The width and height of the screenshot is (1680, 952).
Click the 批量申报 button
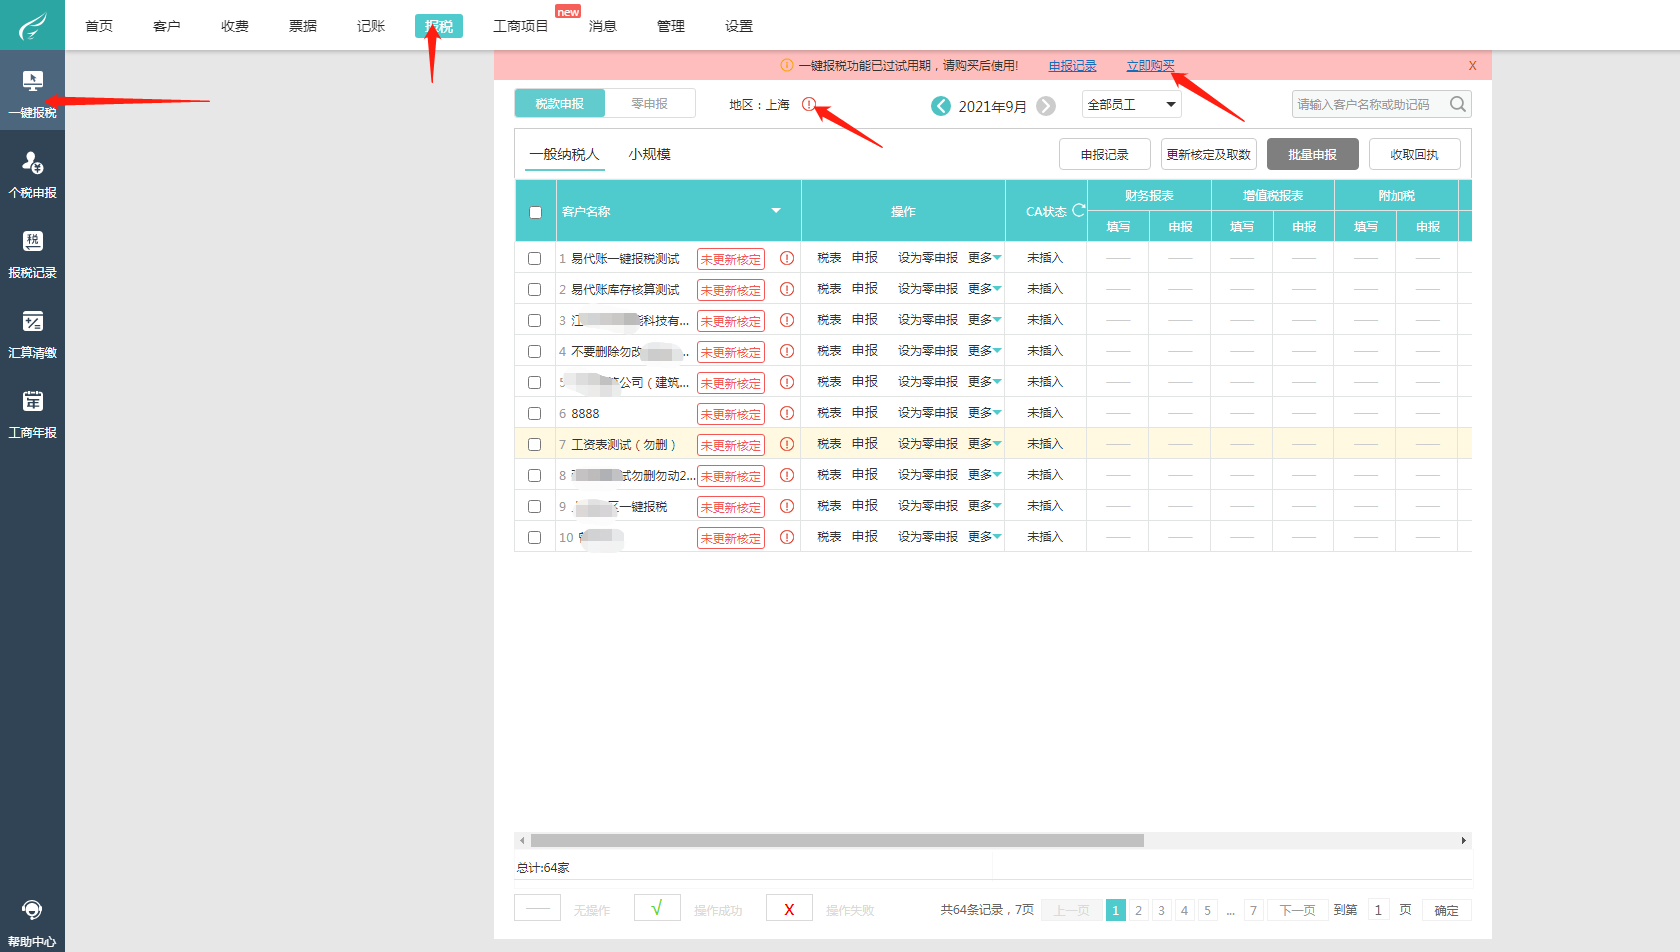[x=1312, y=154]
